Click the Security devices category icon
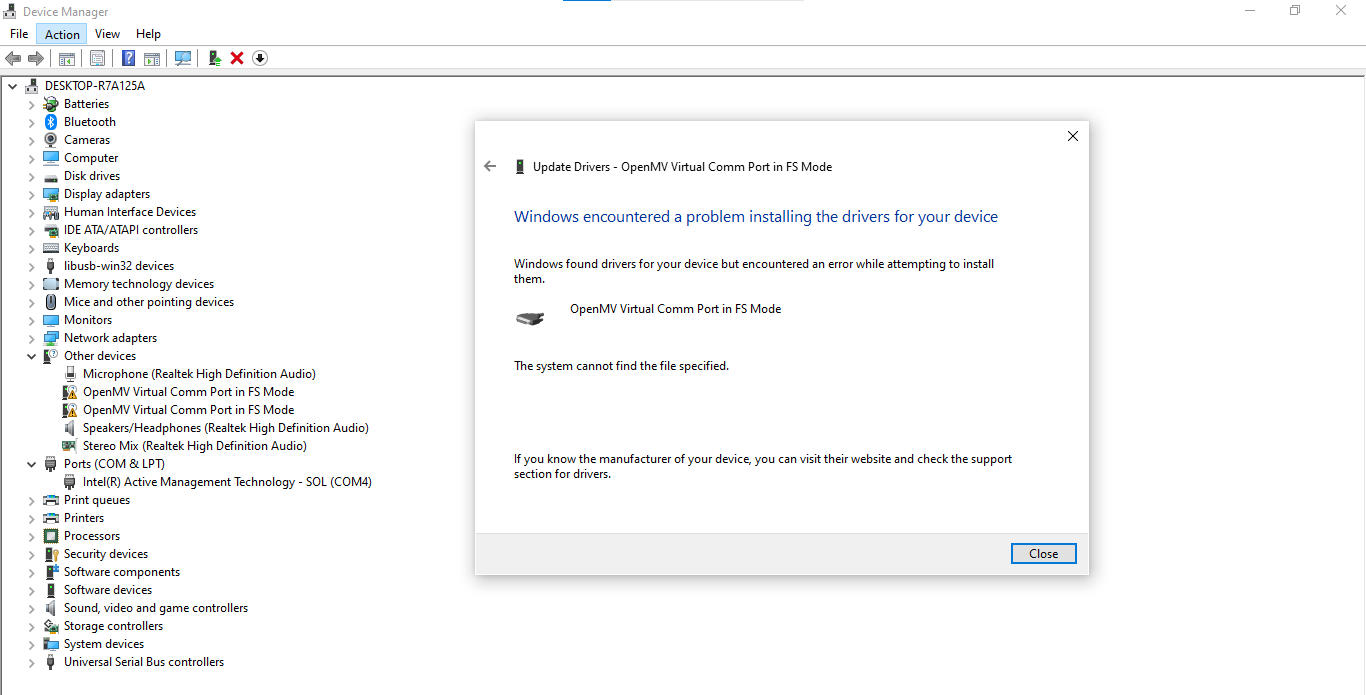 pyautogui.click(x=51, y=554)
